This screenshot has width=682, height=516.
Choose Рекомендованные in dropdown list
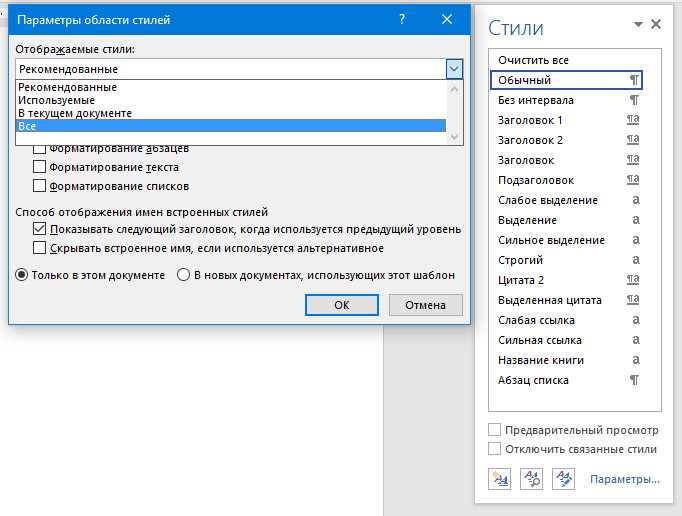231,87
